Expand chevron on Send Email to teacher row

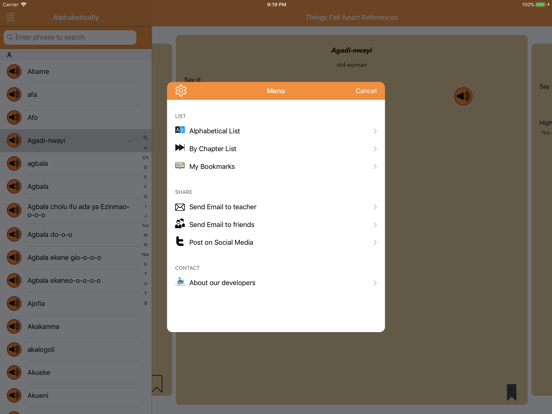click(375, 207)
